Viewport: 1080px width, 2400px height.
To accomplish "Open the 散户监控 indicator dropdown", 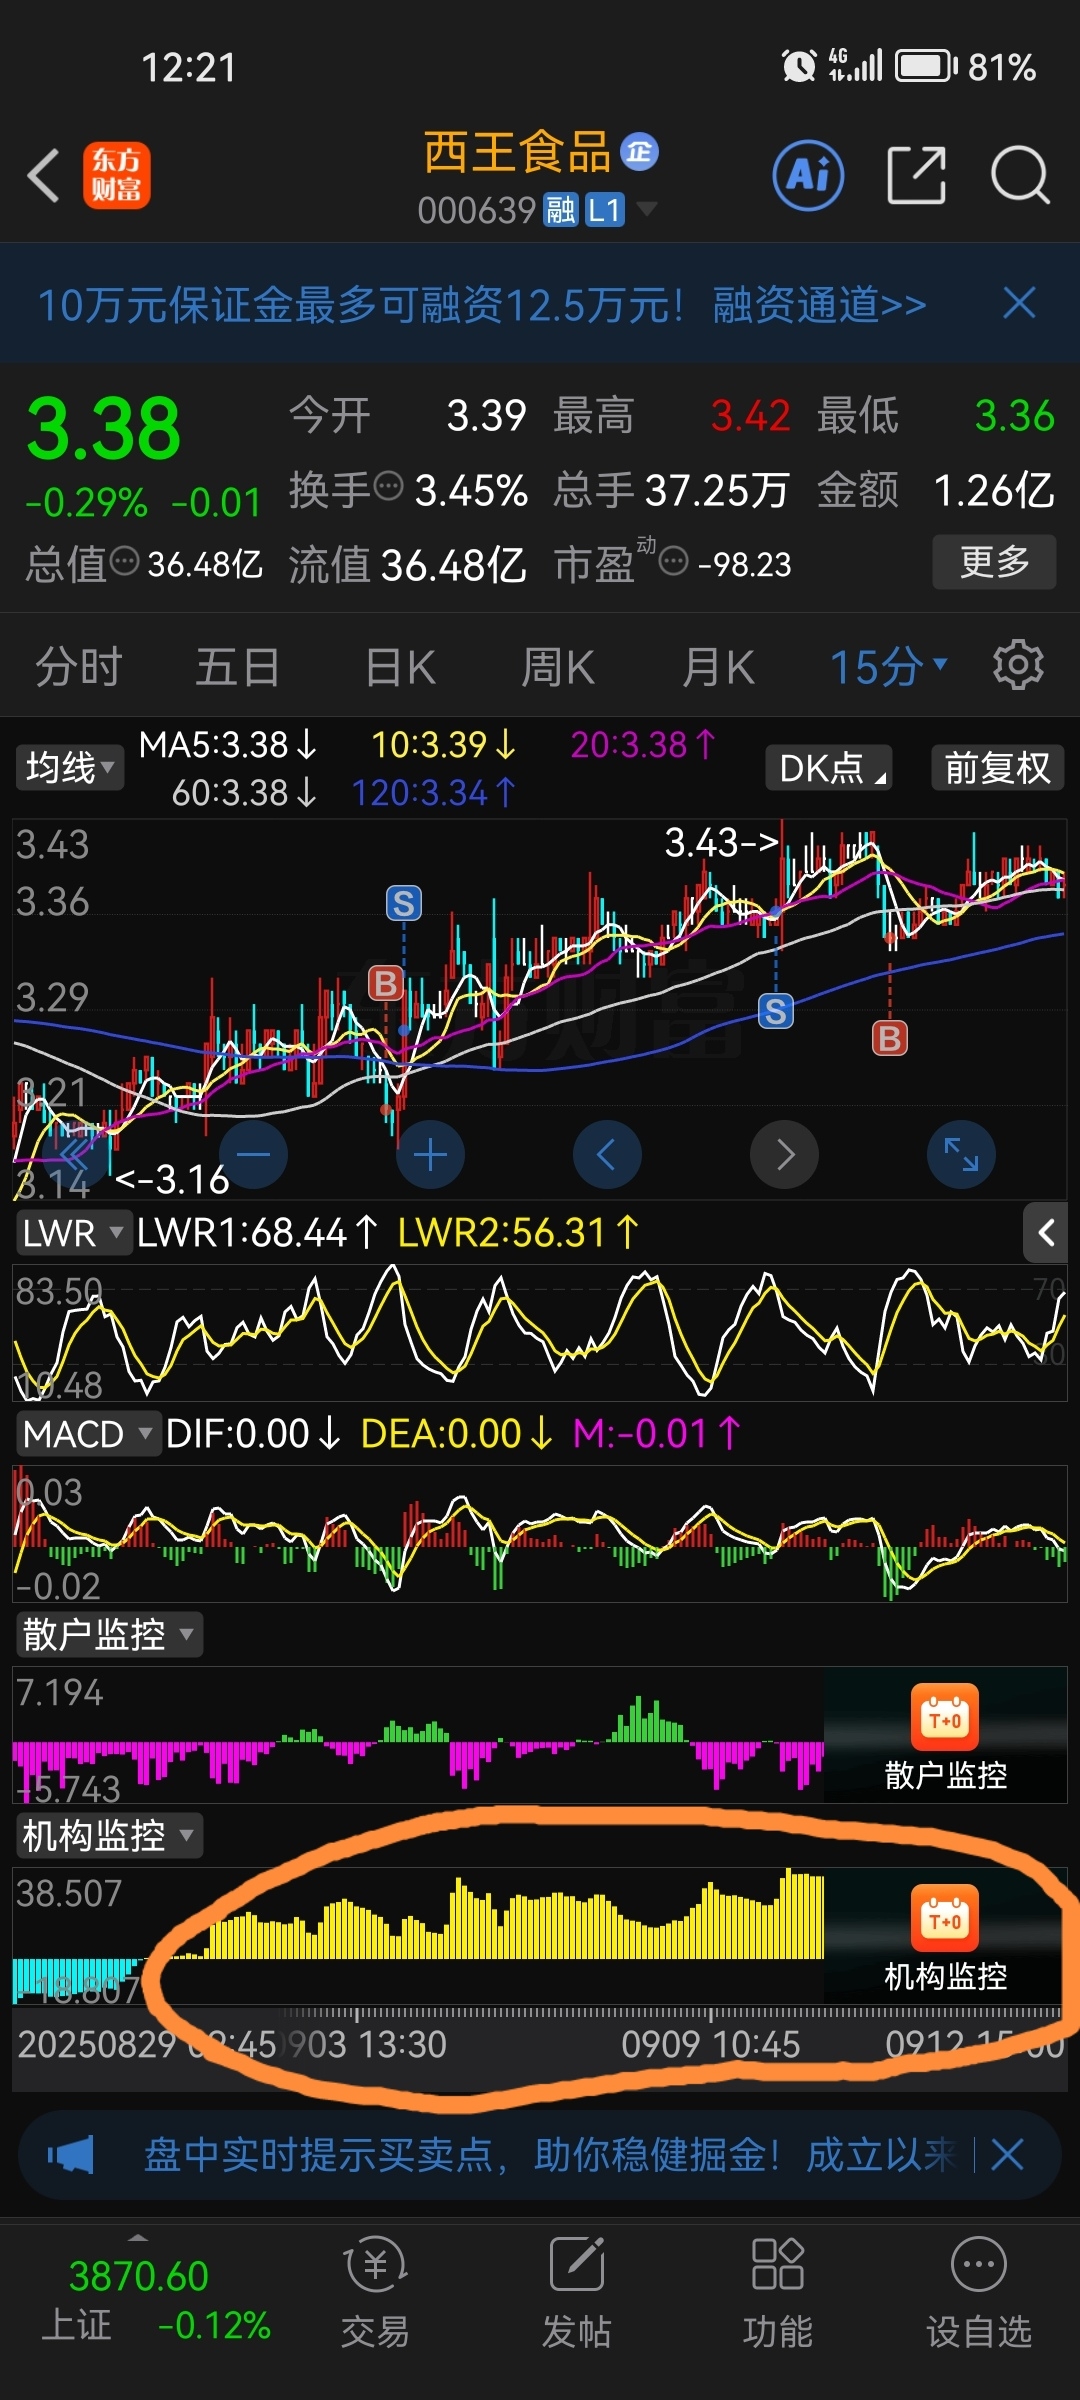I will pyautogui.click(x=108, y=1635).
